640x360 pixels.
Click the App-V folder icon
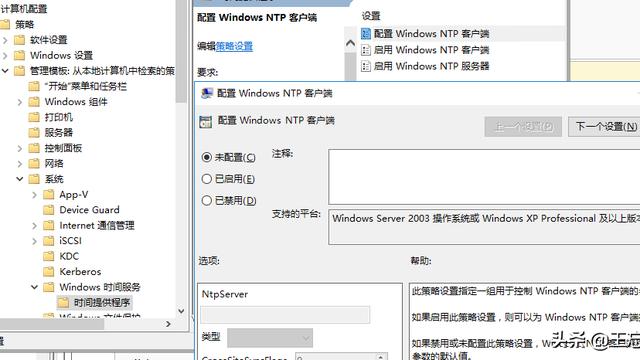(49, 194)
